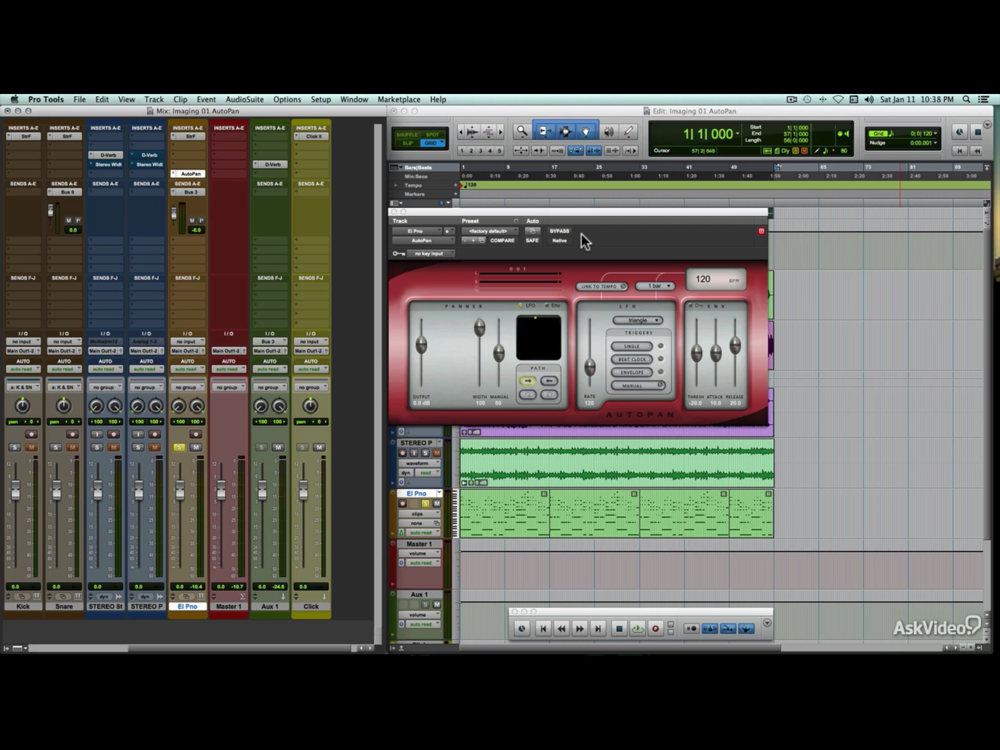
Task: Open the Setup menu
Action: [x=320, y=100]
